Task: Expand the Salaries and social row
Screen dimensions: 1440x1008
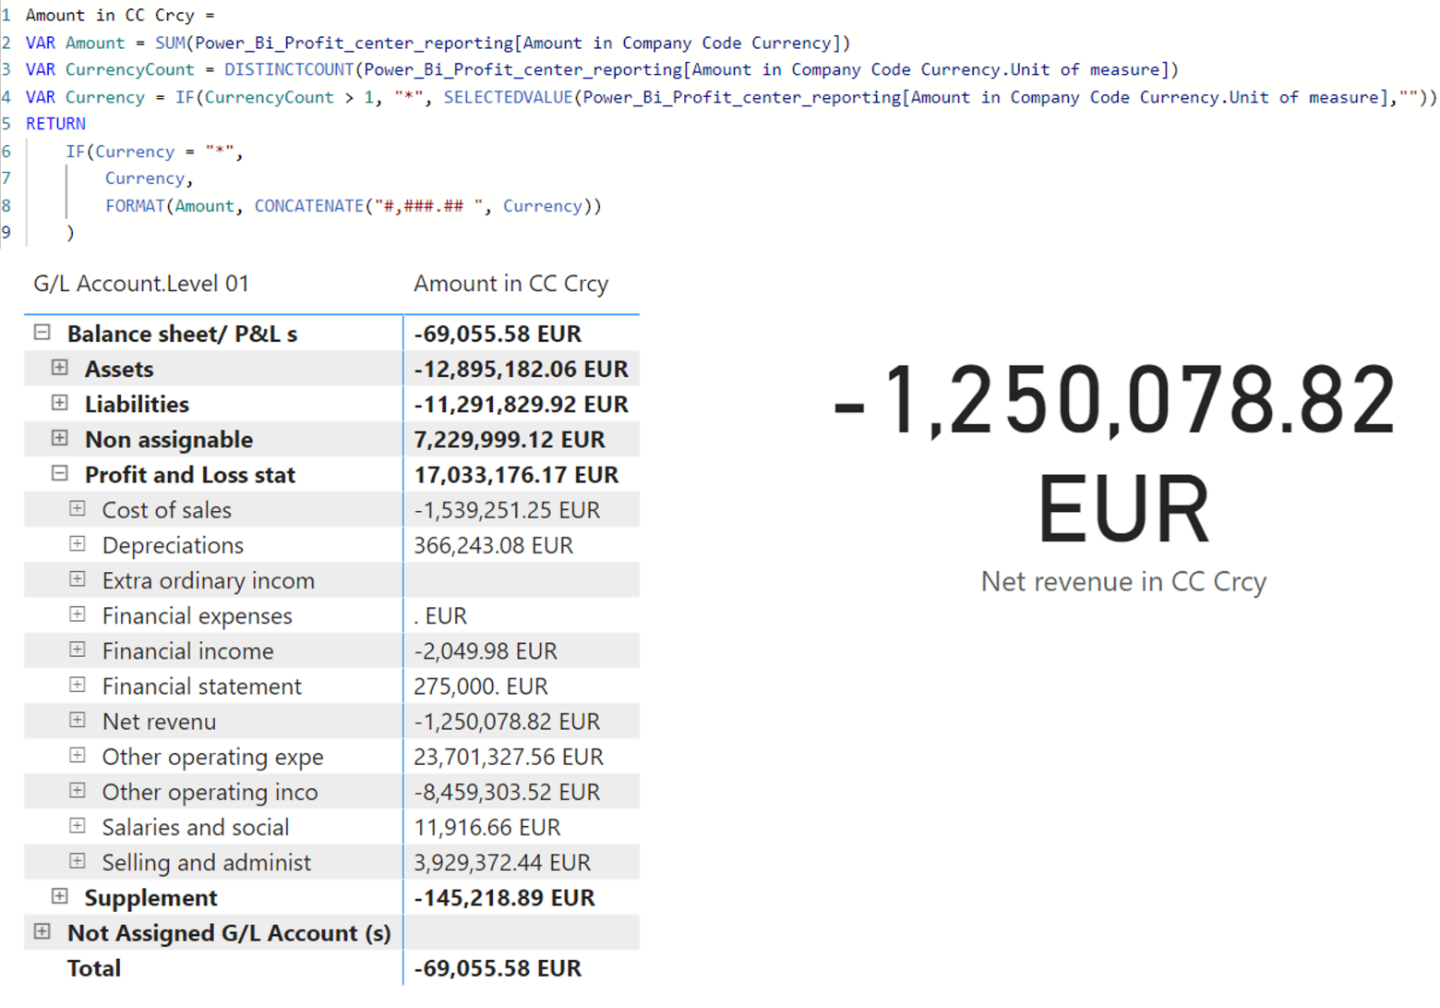Action: click(x=77, y=826)
